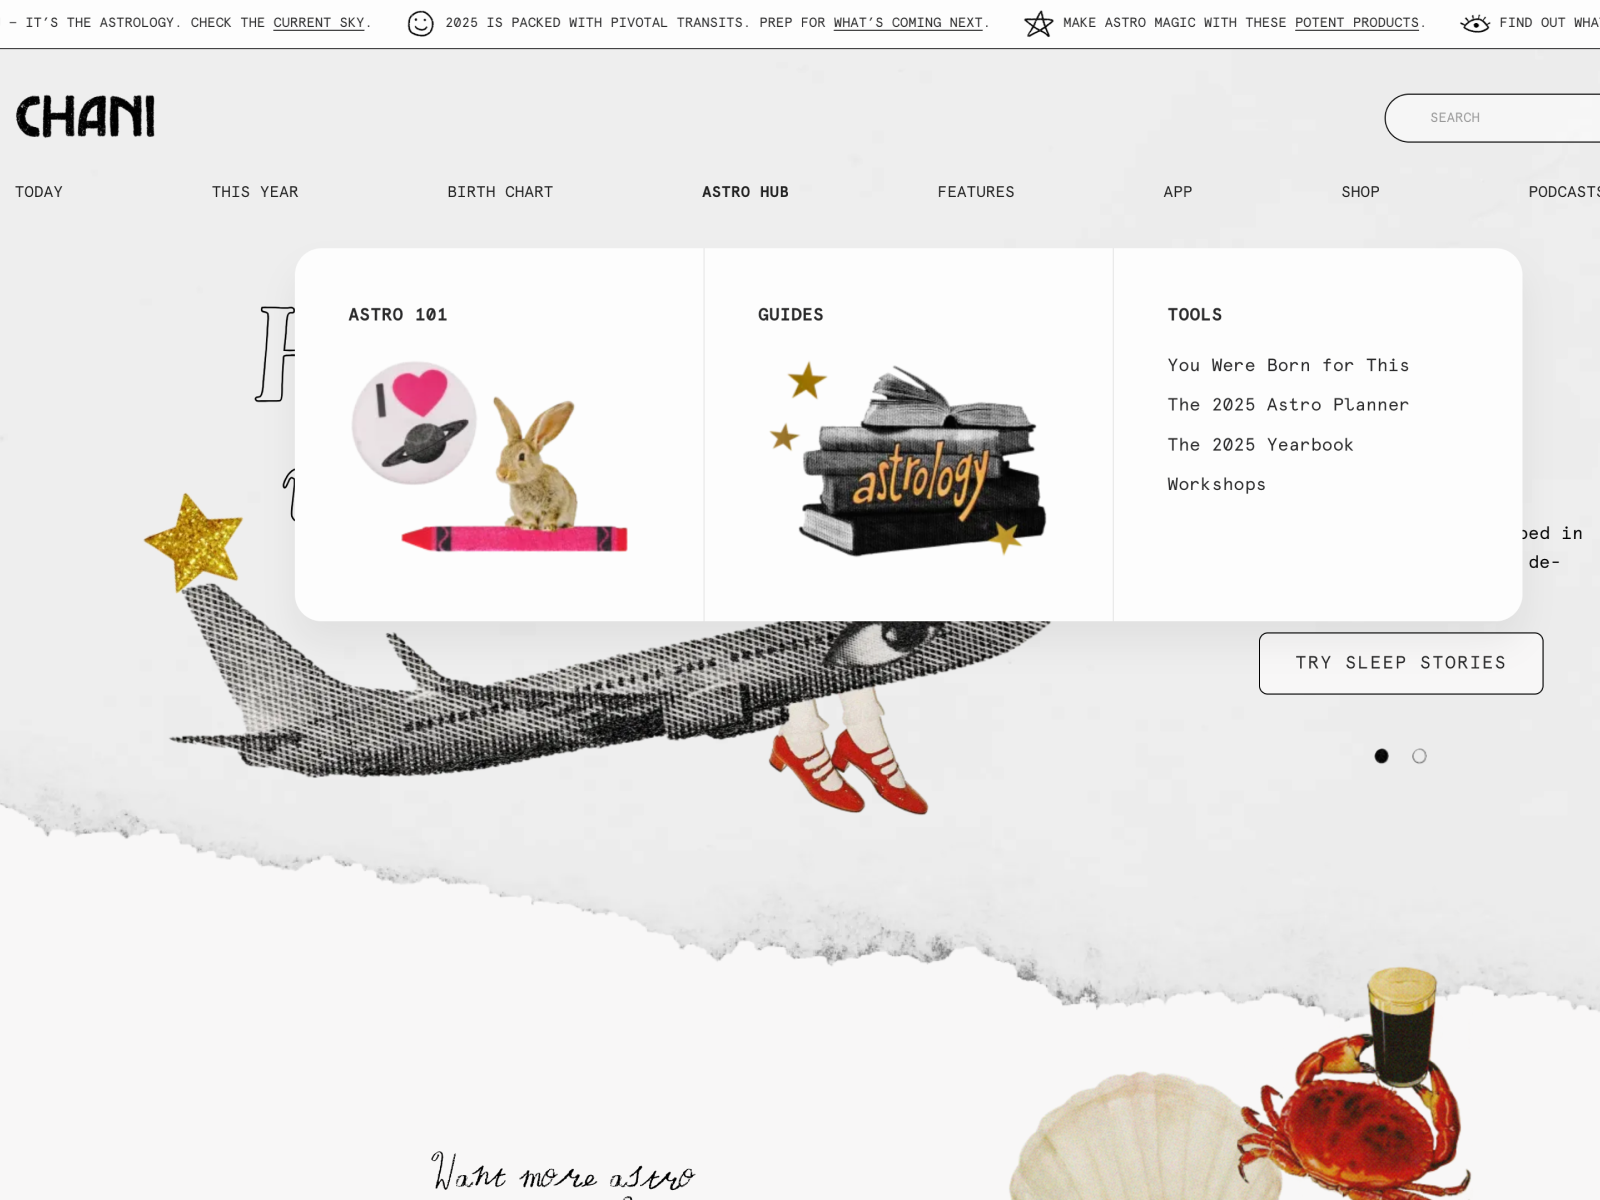Screen dimensions: 1600x1200
Task: Open the FEATURES menu item
Action: [x=976, y=192]
